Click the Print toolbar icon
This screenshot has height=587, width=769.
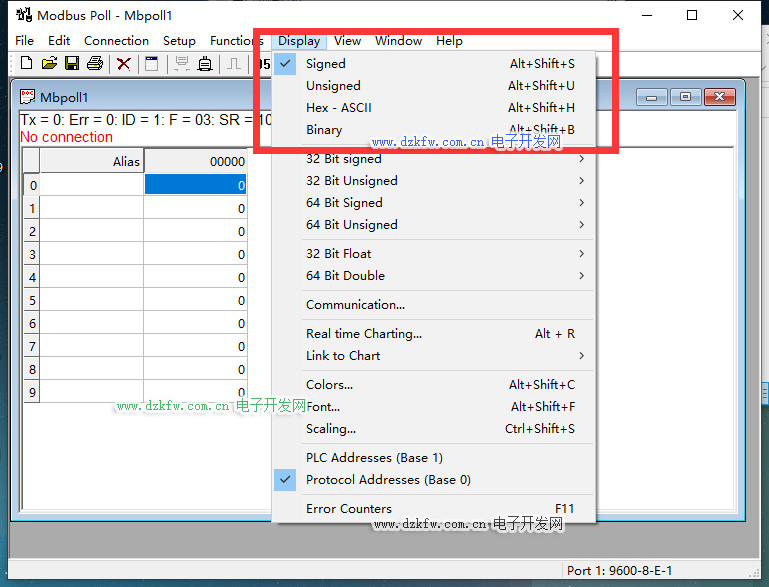95,64
